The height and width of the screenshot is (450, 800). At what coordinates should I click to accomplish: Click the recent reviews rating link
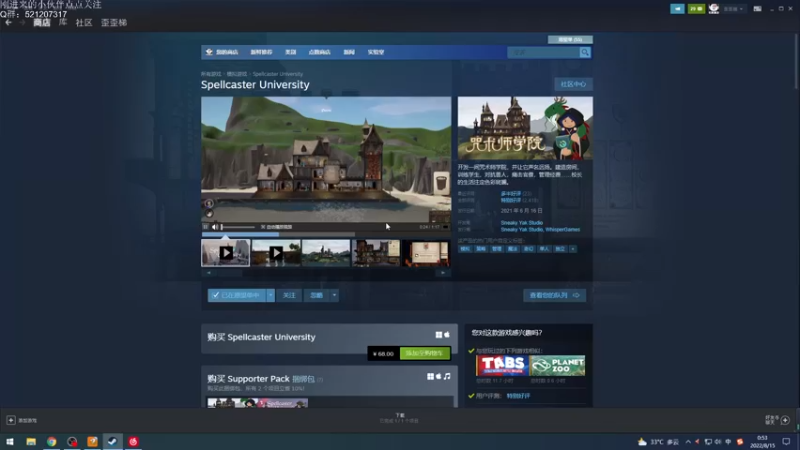pyautogui.click(x=511, y=194)
